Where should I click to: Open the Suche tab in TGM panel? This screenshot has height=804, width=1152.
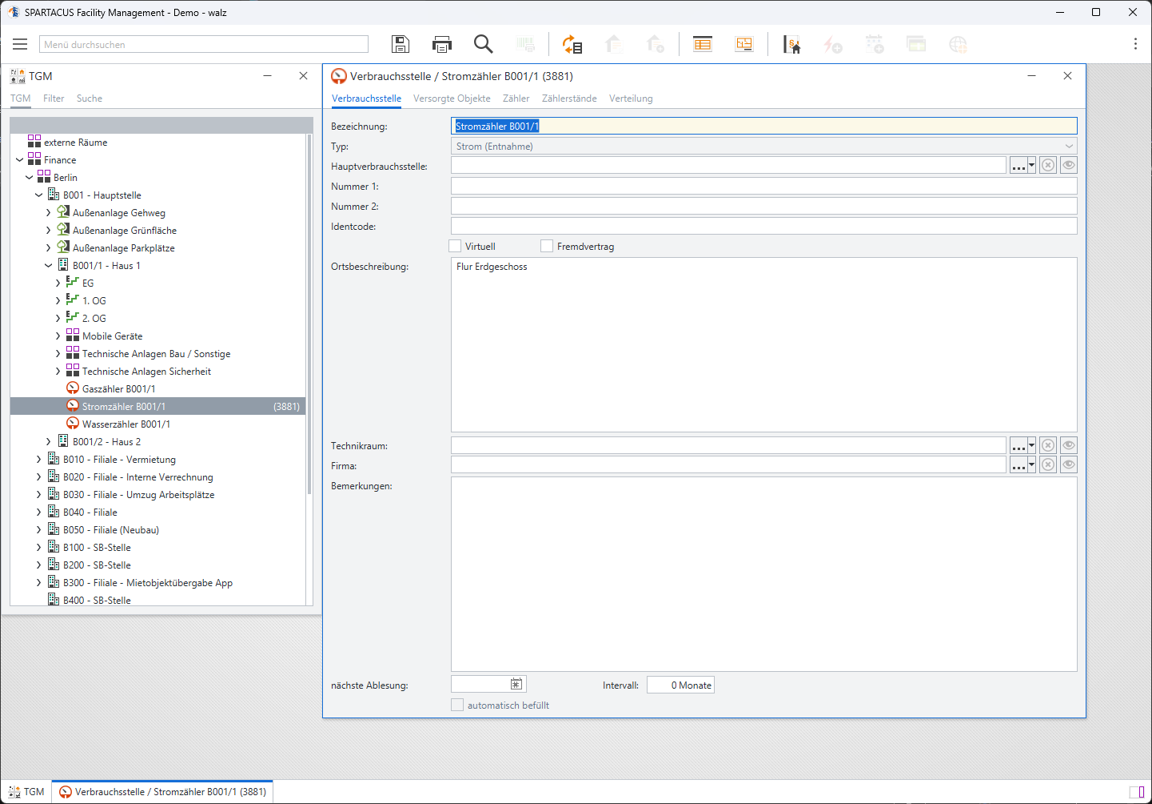(x=89, y=98)
